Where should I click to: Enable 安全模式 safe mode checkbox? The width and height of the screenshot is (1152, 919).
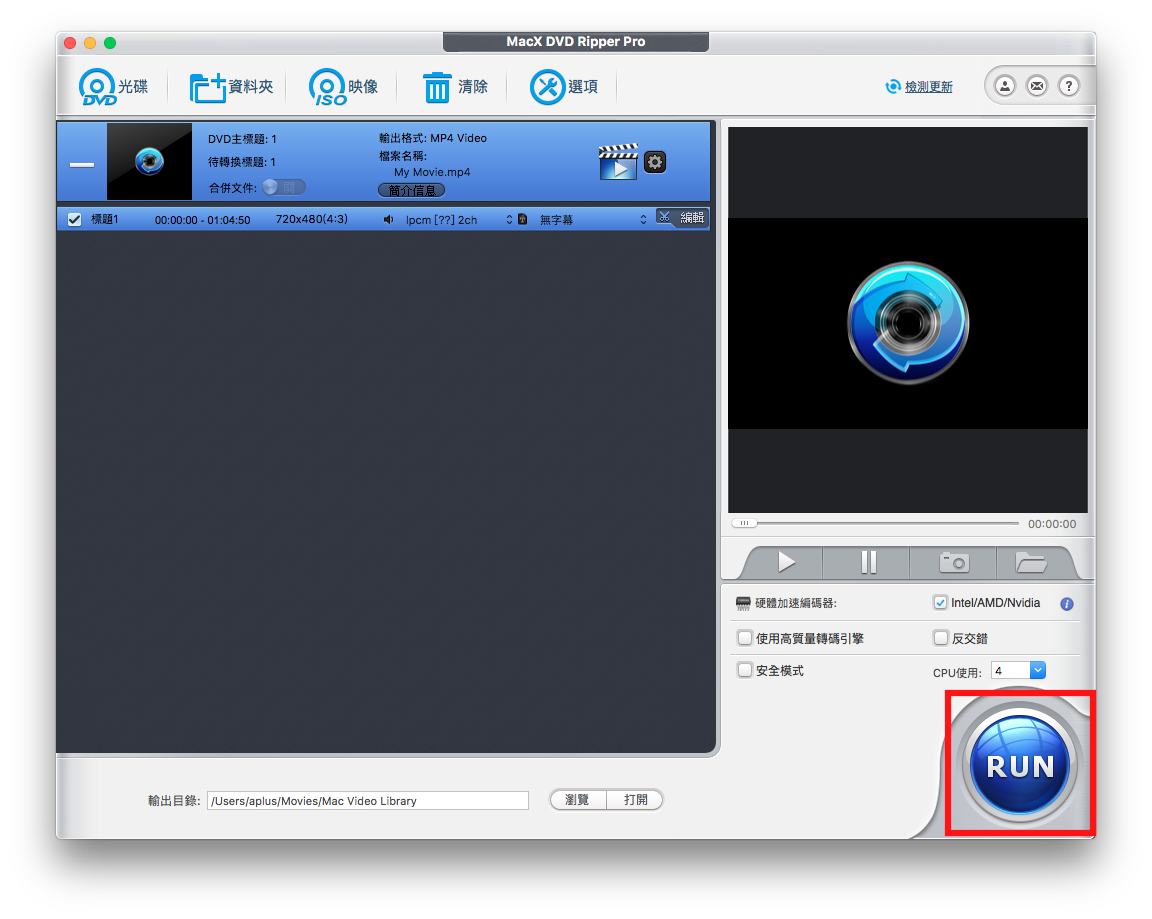point(745,670)
